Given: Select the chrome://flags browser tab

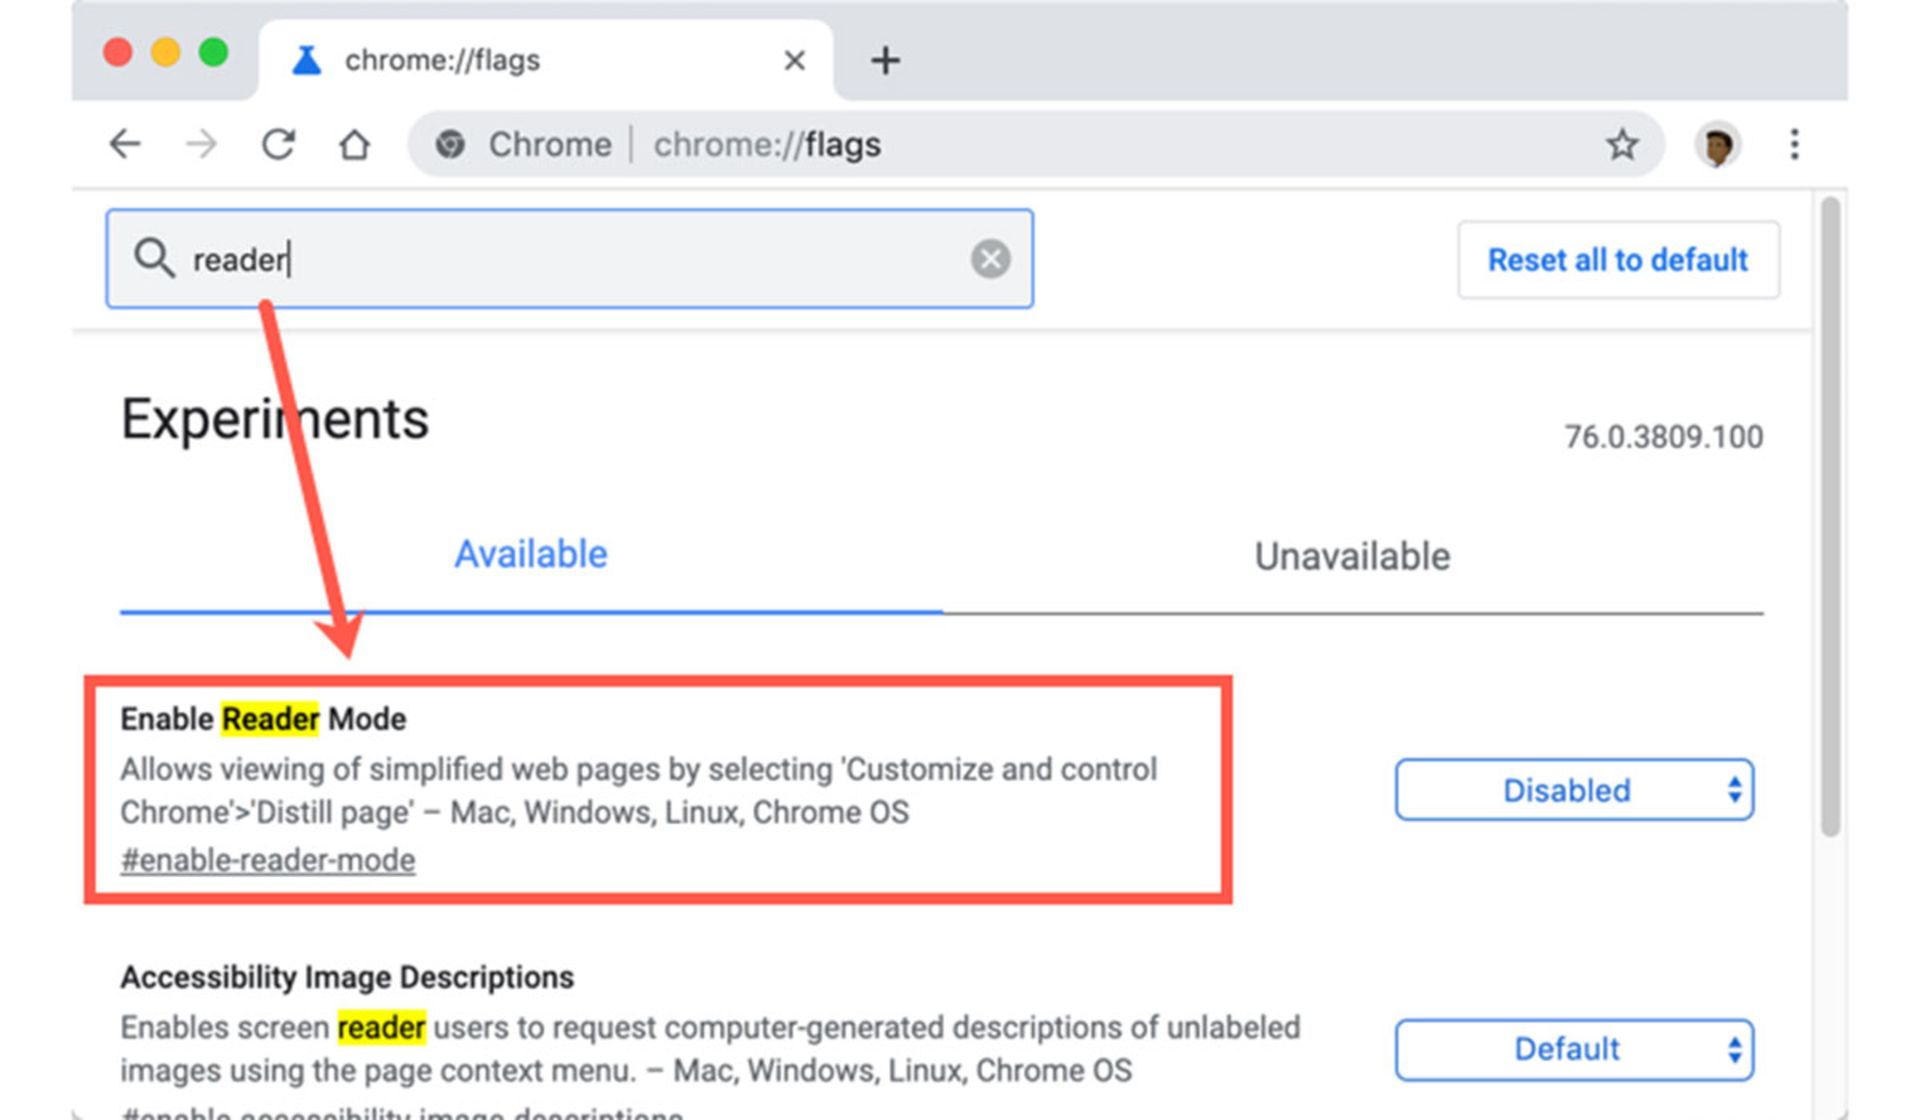Looking at the screenshot, I should coord(546,60).
